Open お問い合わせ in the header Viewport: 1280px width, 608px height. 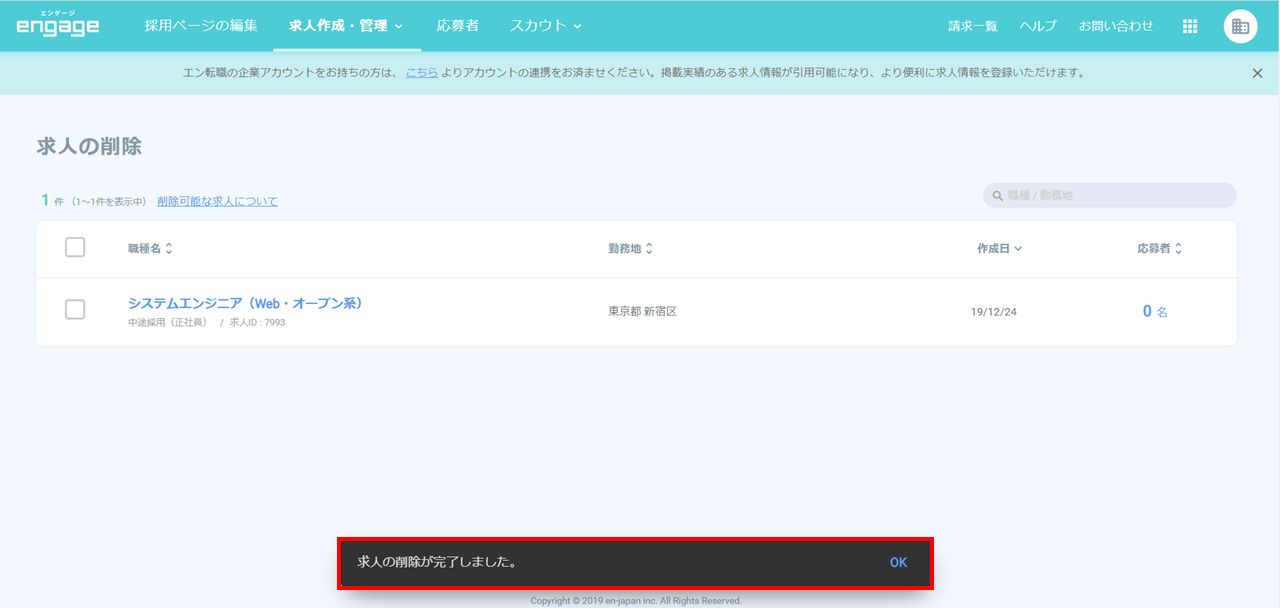[1116, 27]
